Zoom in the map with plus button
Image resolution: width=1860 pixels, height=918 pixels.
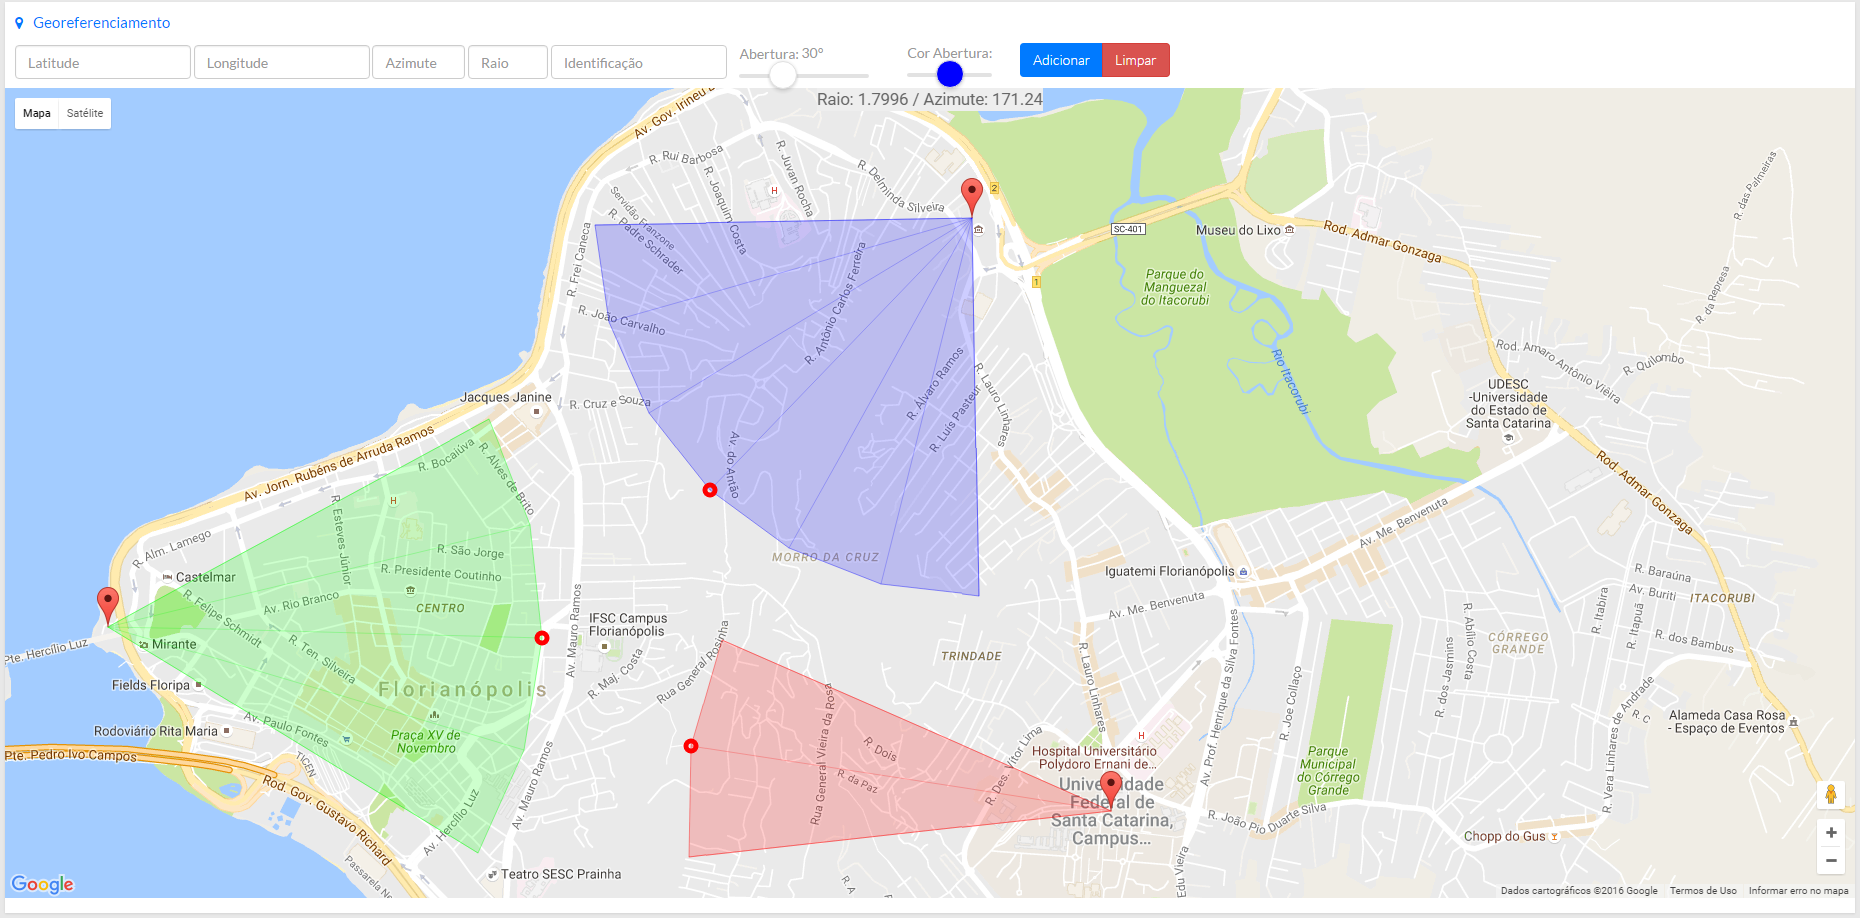[1831, 832]
